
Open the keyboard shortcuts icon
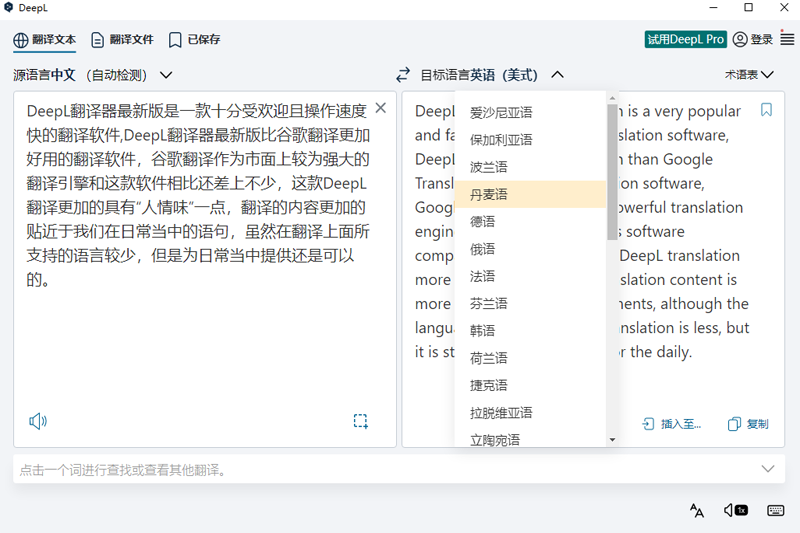(x=776, y=510)
